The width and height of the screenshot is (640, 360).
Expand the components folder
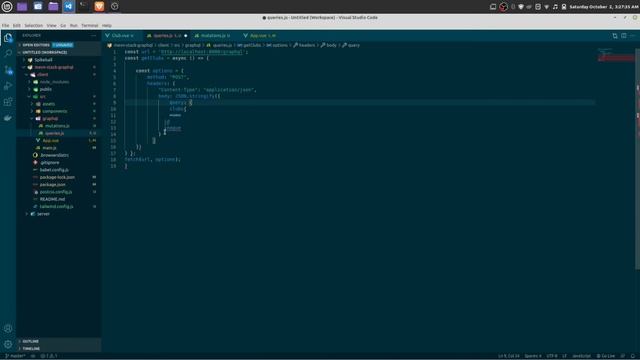click(x=58, y=111)
